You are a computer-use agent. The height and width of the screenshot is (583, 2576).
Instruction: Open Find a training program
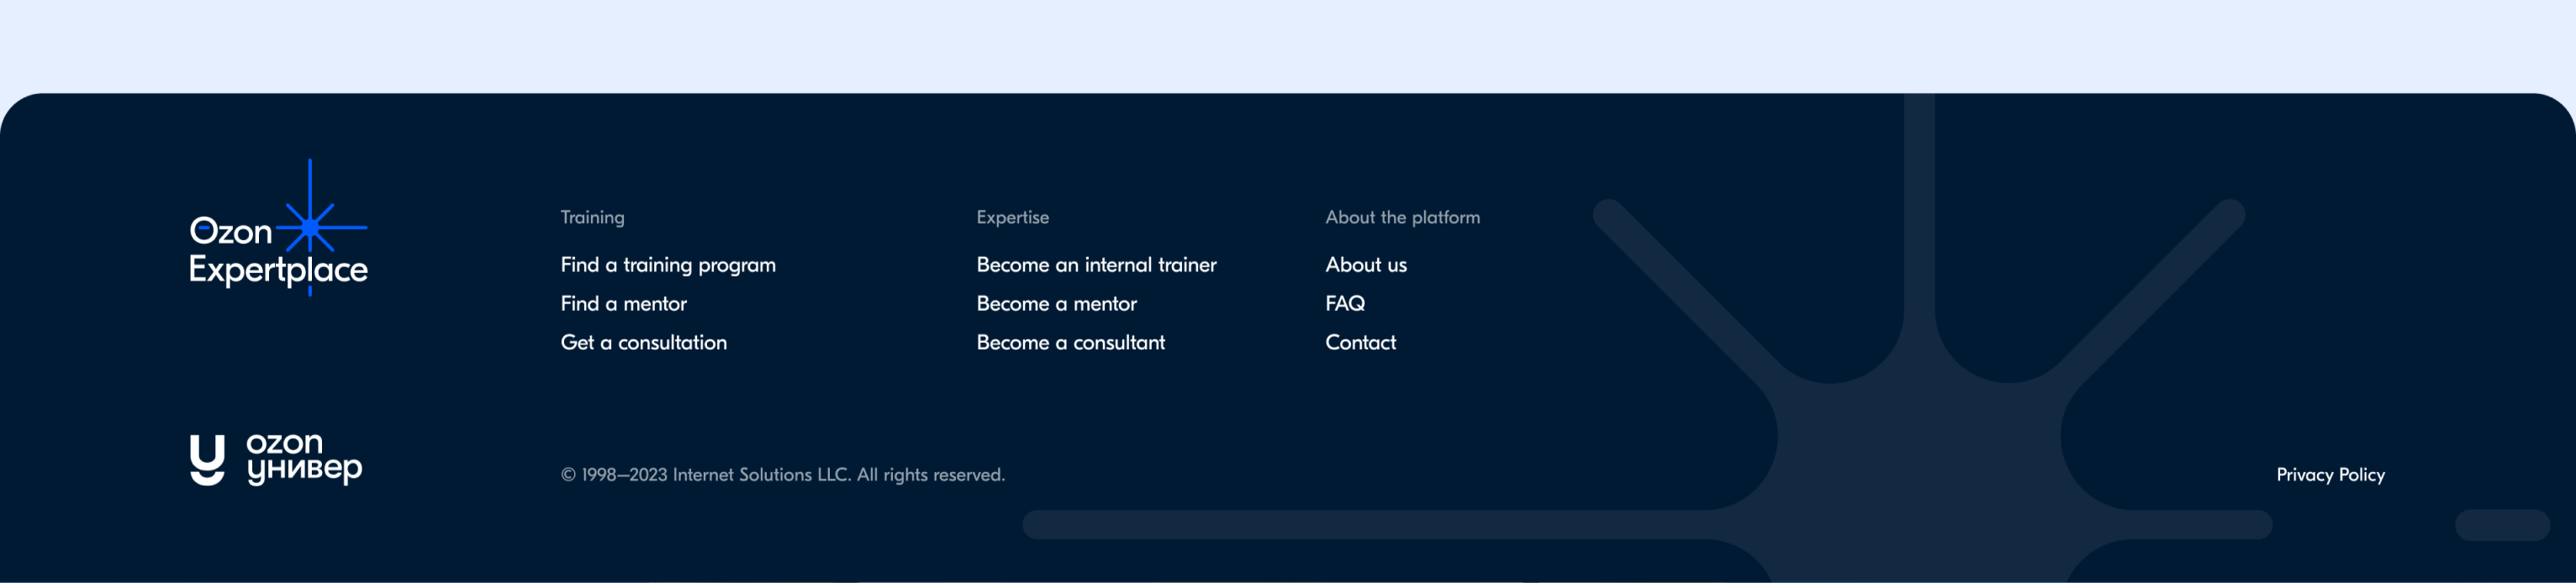[x=668, y=264]
